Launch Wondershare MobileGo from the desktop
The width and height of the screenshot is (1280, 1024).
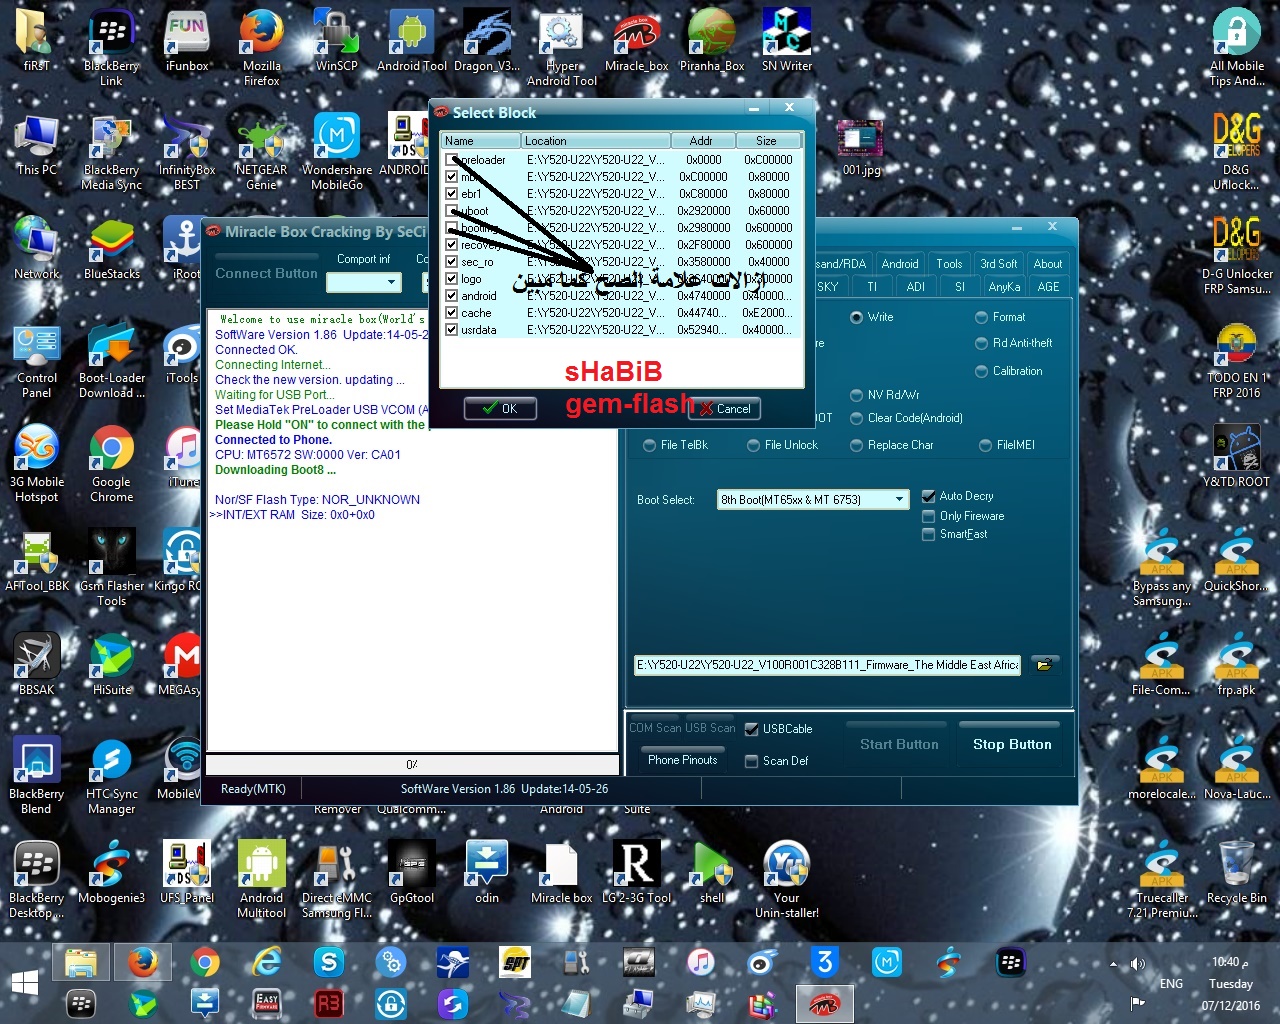(337, 152)
